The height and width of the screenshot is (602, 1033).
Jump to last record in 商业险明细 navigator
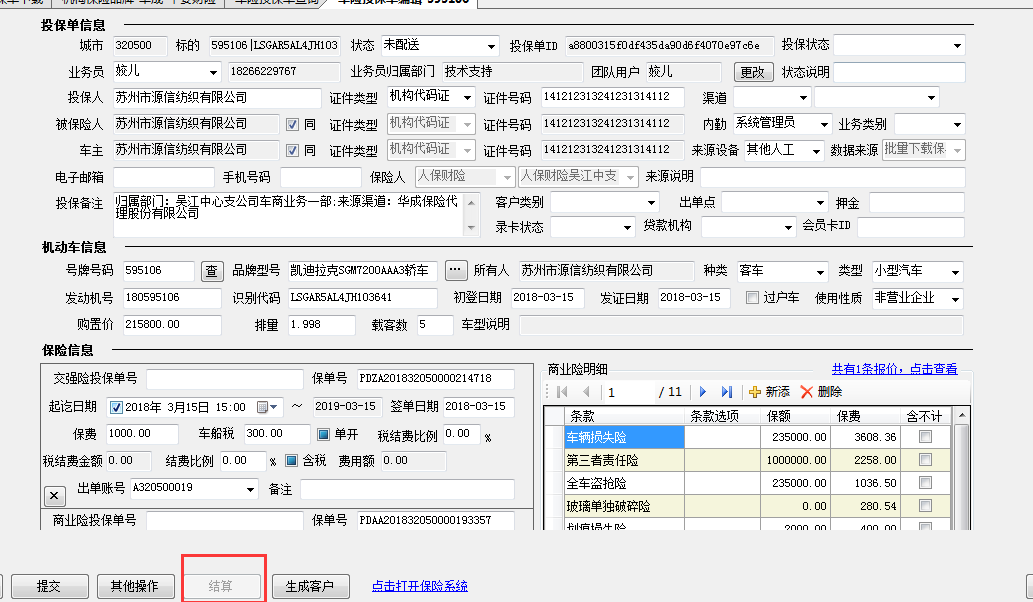[x=726, y=392]
